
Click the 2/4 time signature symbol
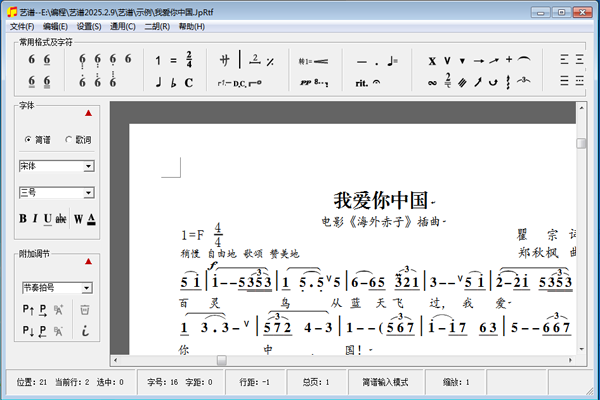[189, 59]
